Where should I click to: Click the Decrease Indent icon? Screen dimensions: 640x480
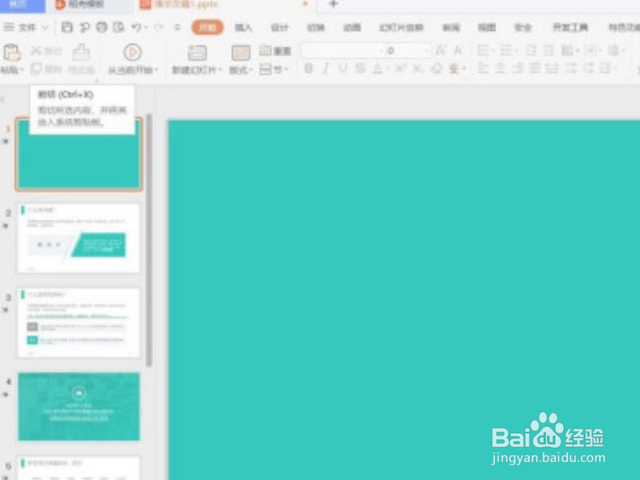(x=531, y=50)
